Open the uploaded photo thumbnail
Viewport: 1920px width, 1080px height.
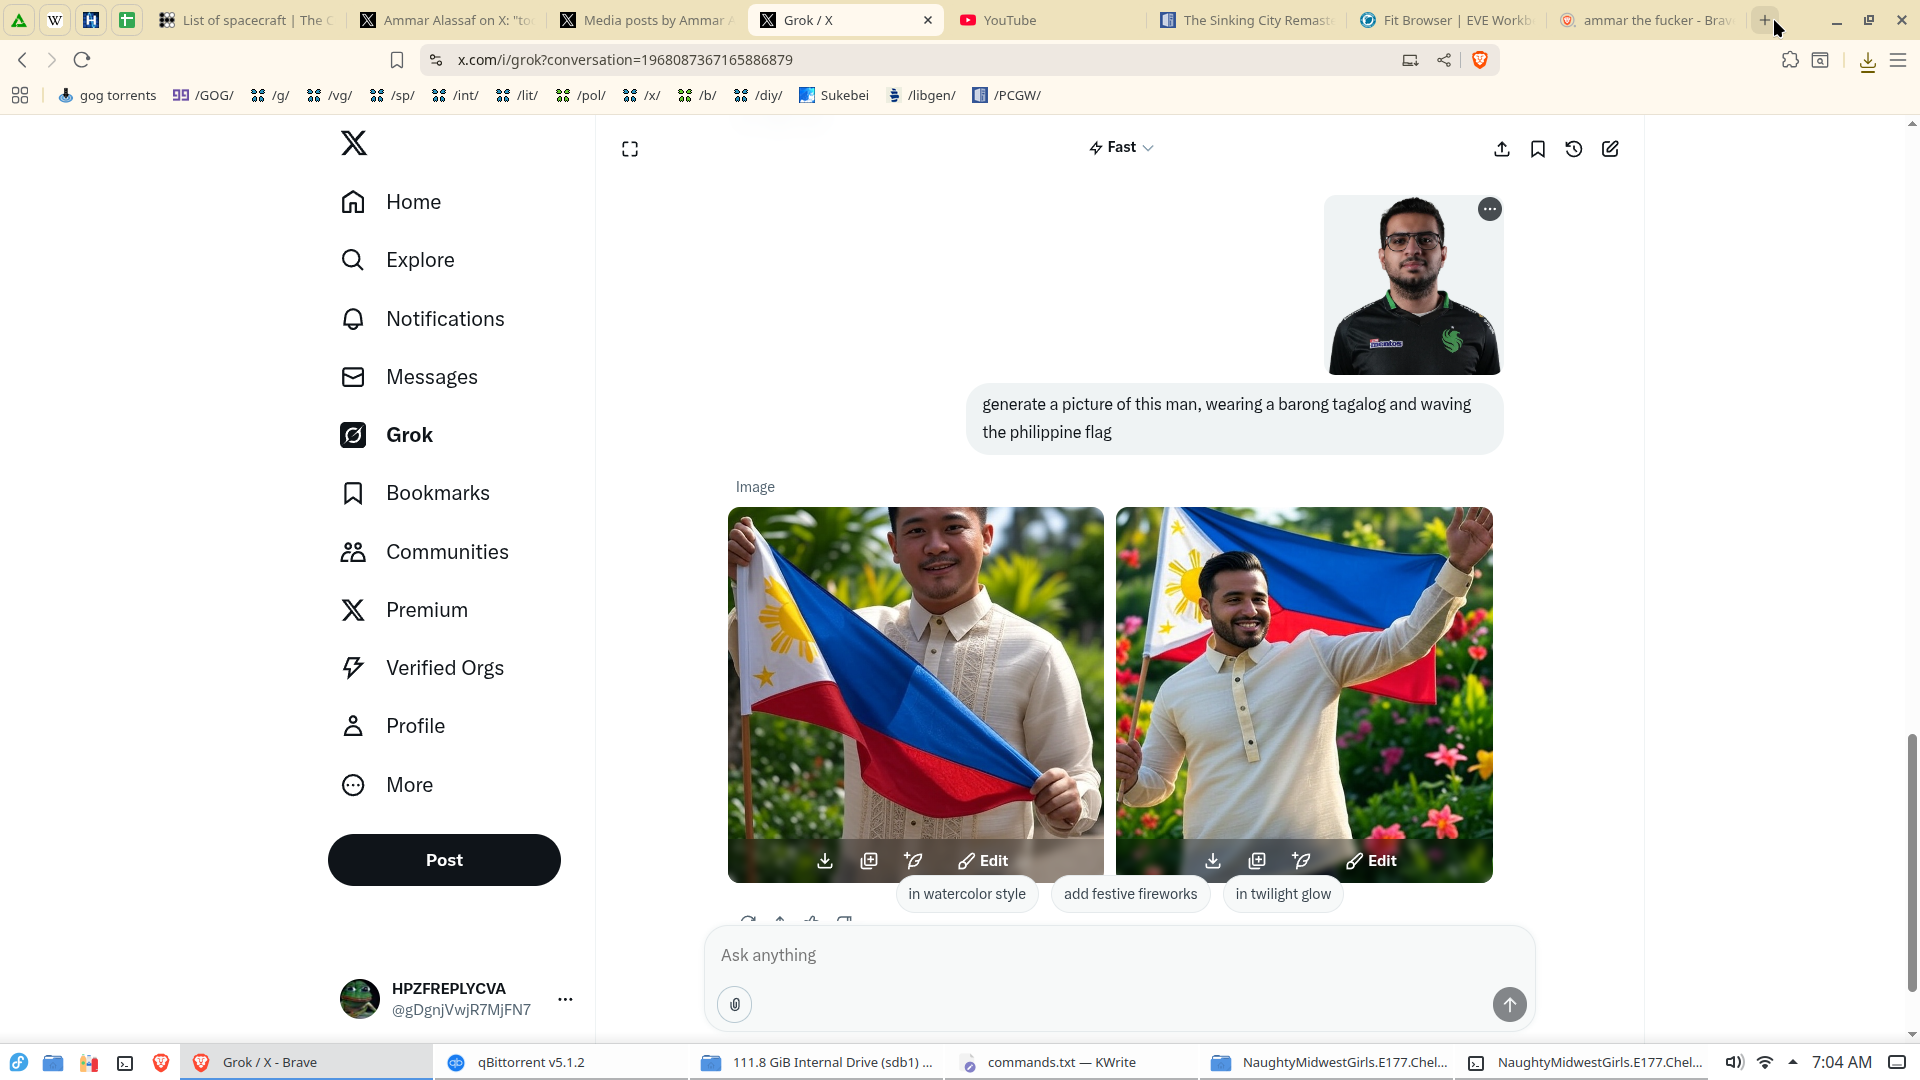pos(1414,285)
